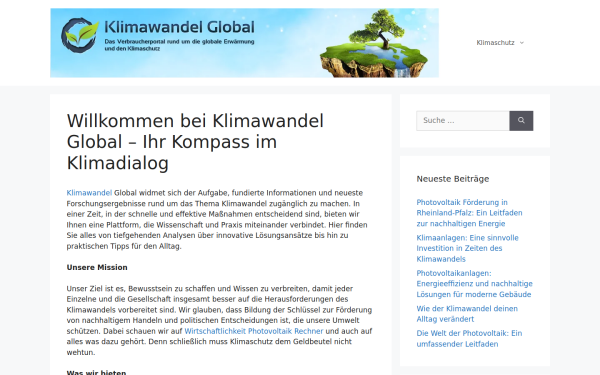
Task: Focus the Suche search field
Action: pyautogui.click(x=463, y=121)
